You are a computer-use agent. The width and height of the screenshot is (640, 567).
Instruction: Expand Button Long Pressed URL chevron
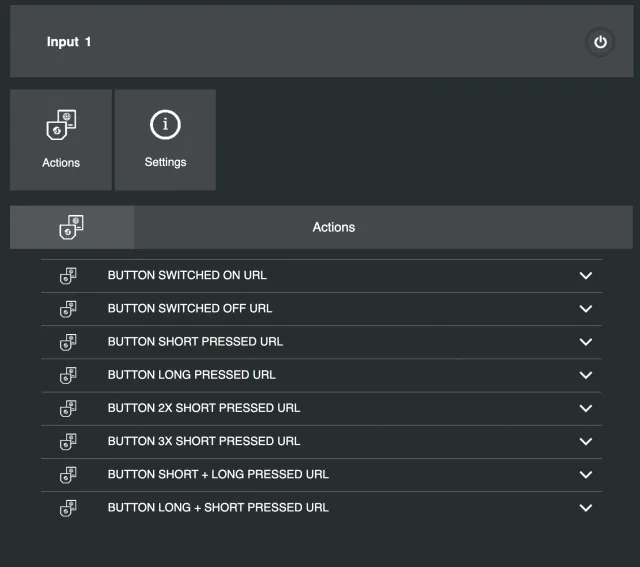point(586,375)
